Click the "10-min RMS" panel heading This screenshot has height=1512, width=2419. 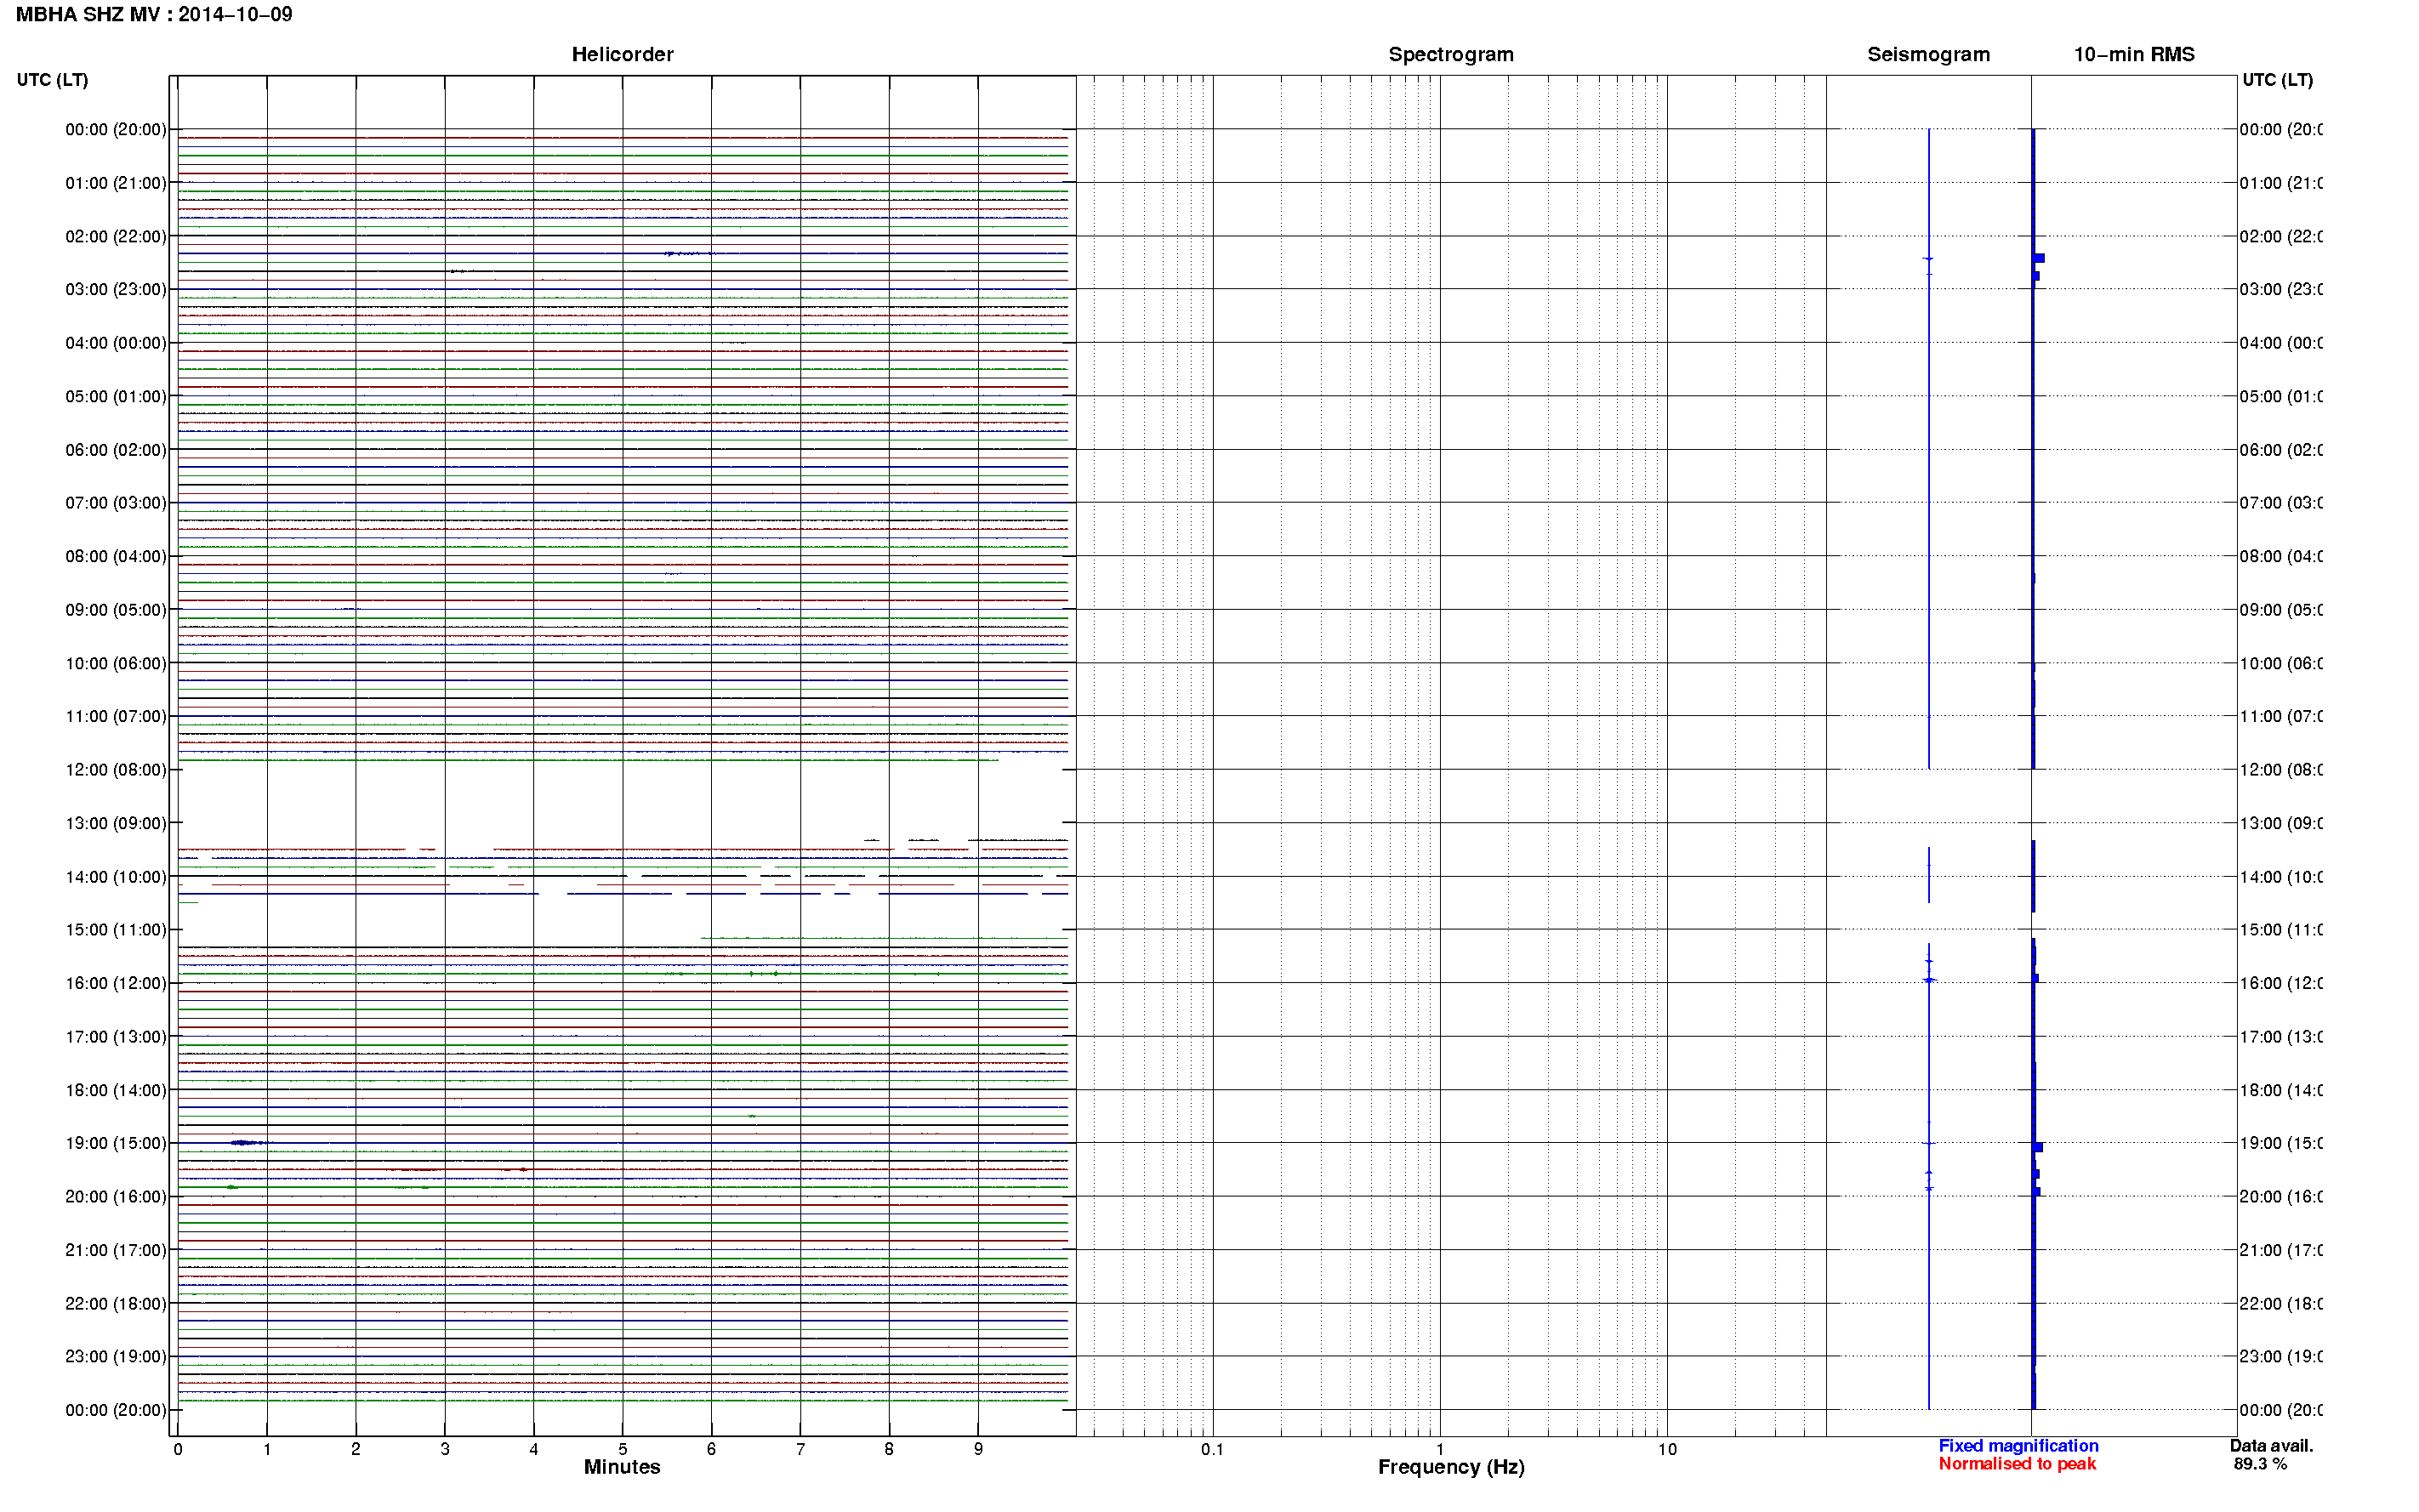point(2134,54)
